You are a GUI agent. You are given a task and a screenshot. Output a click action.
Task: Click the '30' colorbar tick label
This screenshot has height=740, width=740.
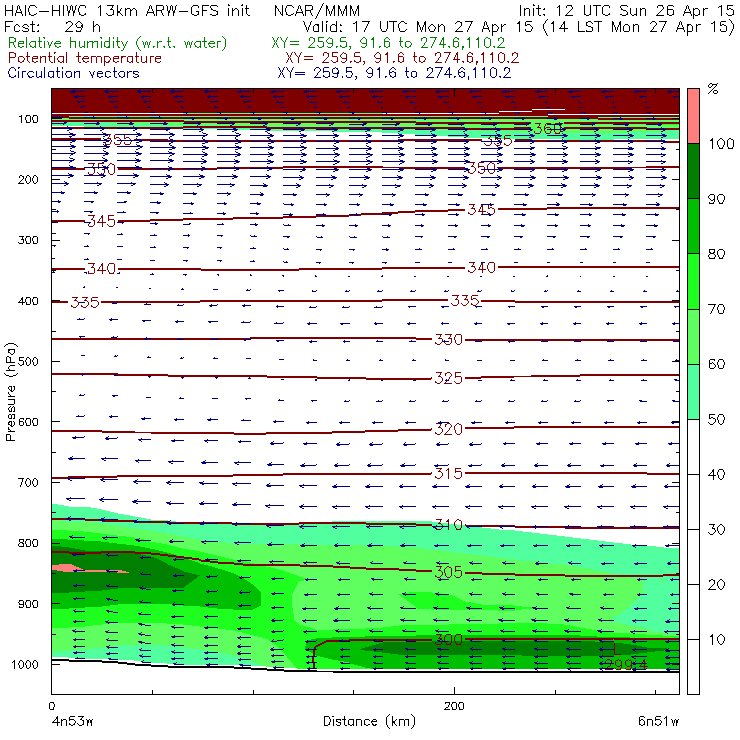(x=716, y=530)
